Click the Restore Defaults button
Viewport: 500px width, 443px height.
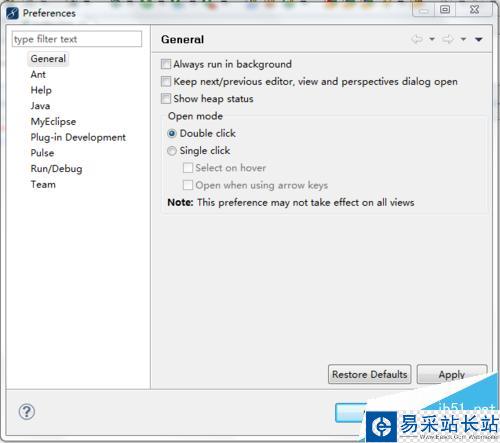coord(370,374)
